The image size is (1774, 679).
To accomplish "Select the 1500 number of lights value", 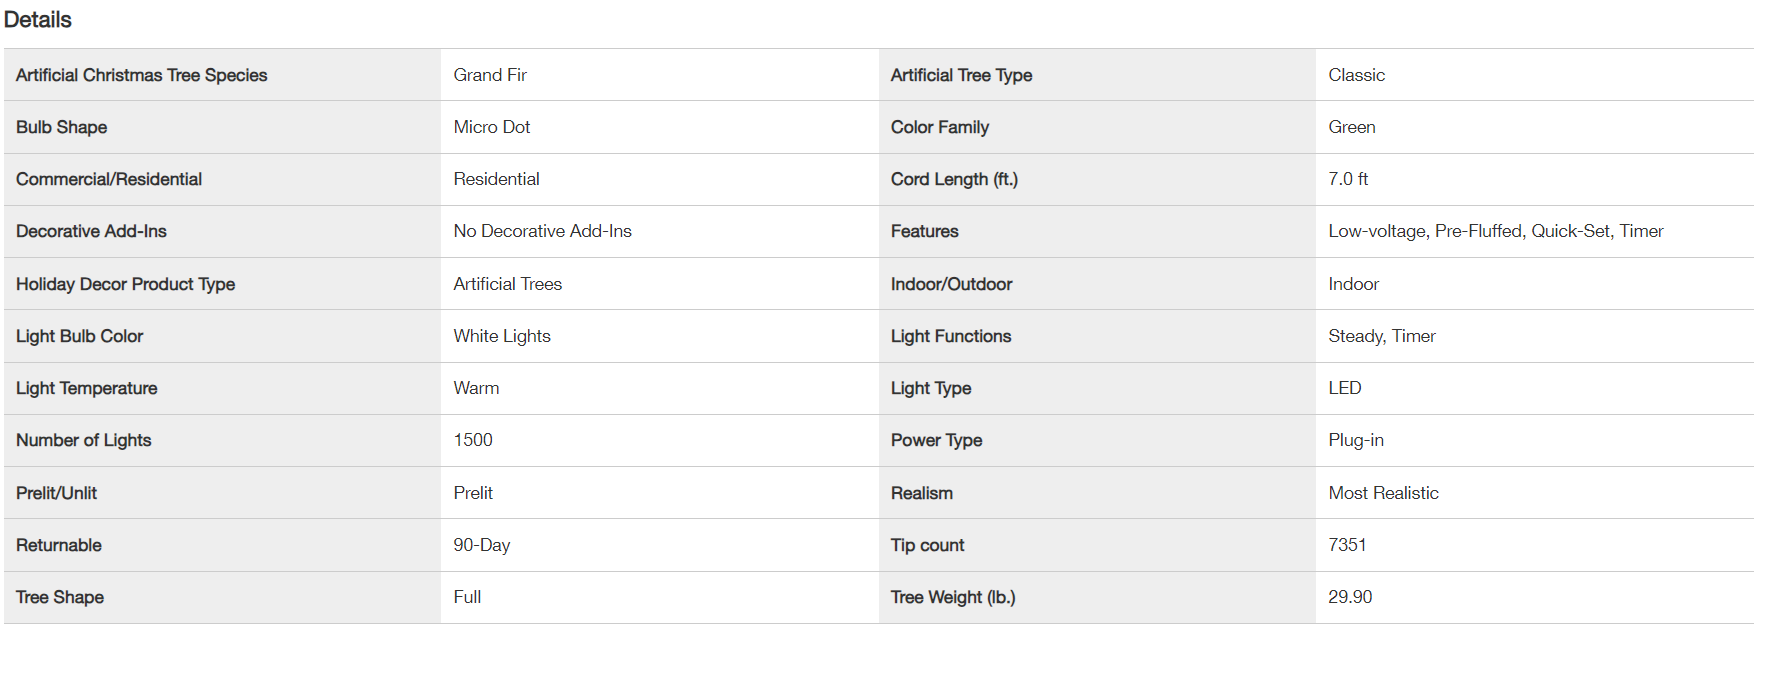I will tap(473, 440).
